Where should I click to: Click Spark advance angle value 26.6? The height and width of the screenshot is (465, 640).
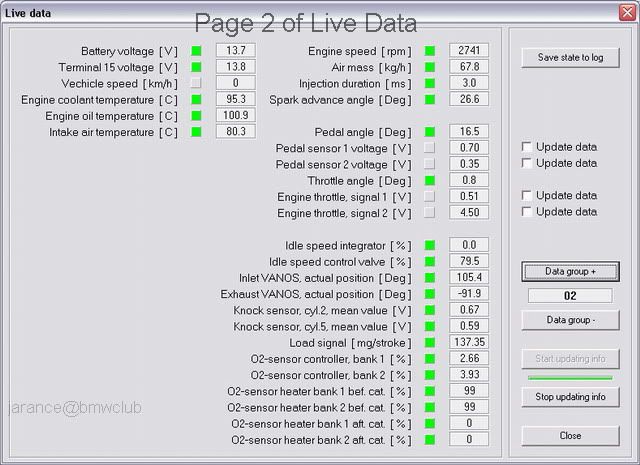coord(469,99)
